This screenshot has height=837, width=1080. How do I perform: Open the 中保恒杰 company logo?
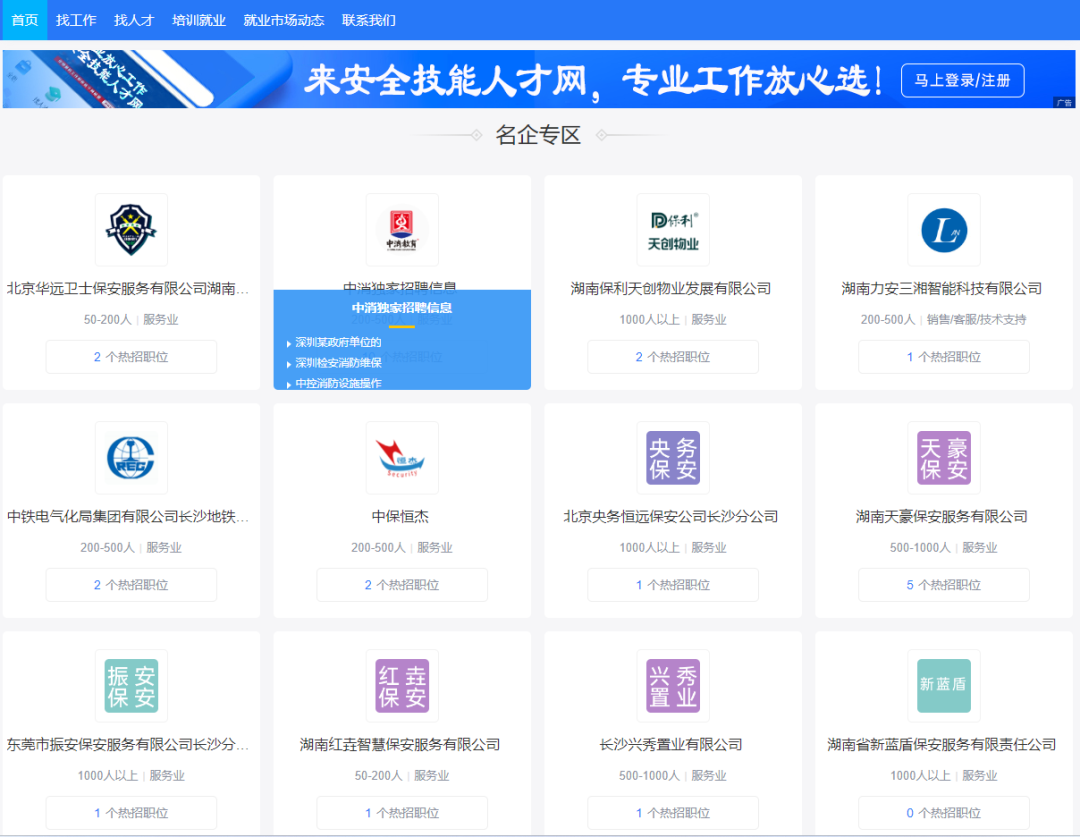point(402,458)
